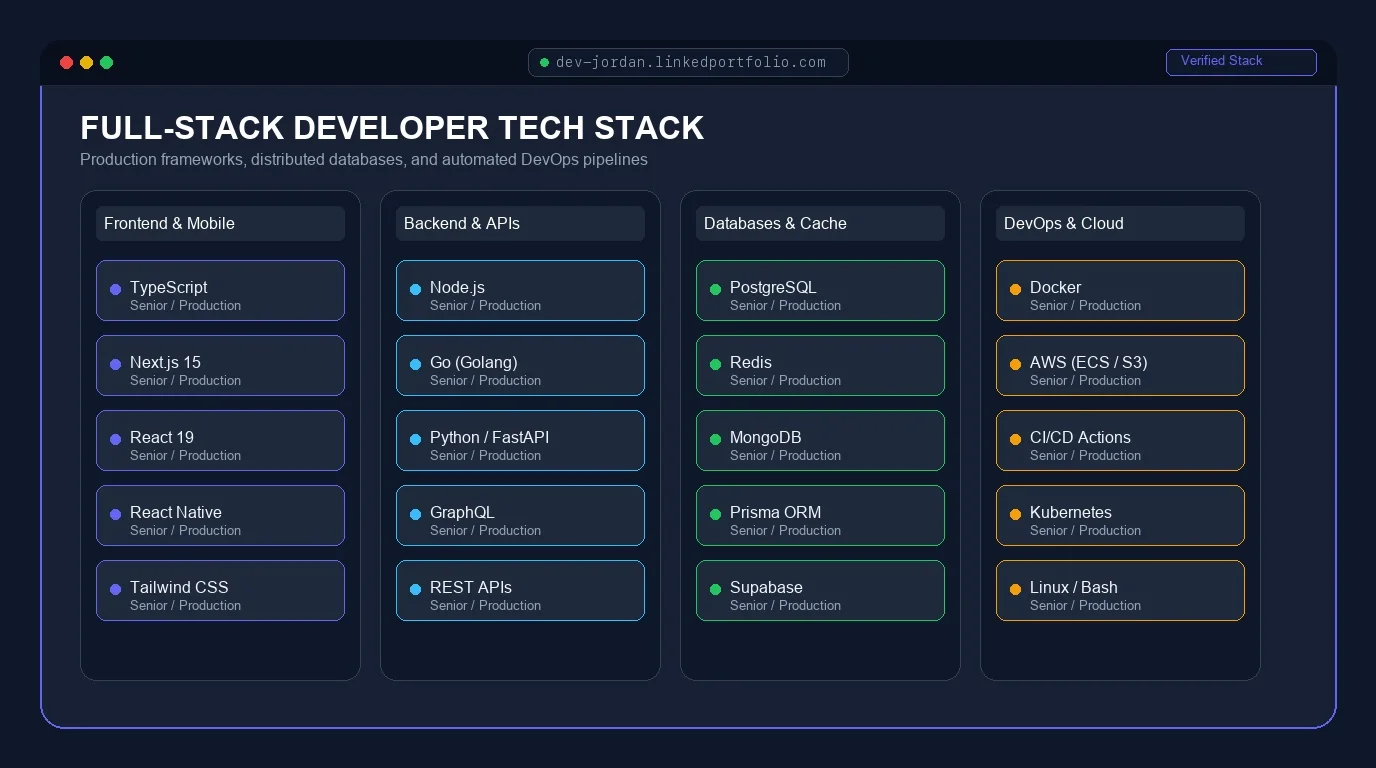This screenshot has width=1376, height=768.
Task: Click the purple dot beside Next.js 15
Action: pos(115,364)
